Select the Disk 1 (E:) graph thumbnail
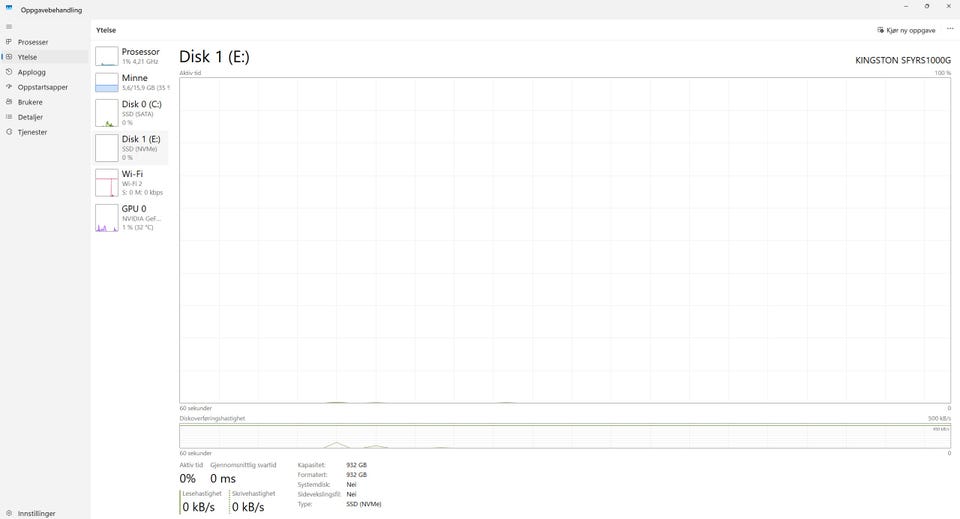This screenshot has width=960, height=519. [x=107, y=148]
